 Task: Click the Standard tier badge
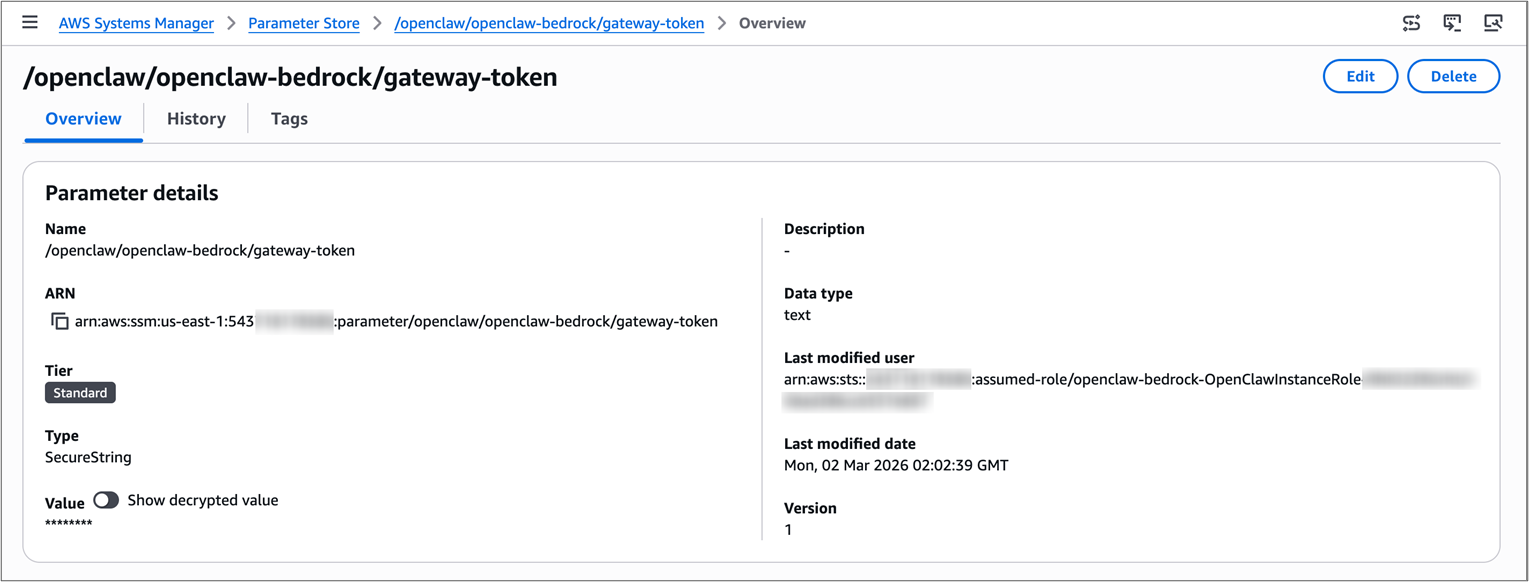coord(80,393)
